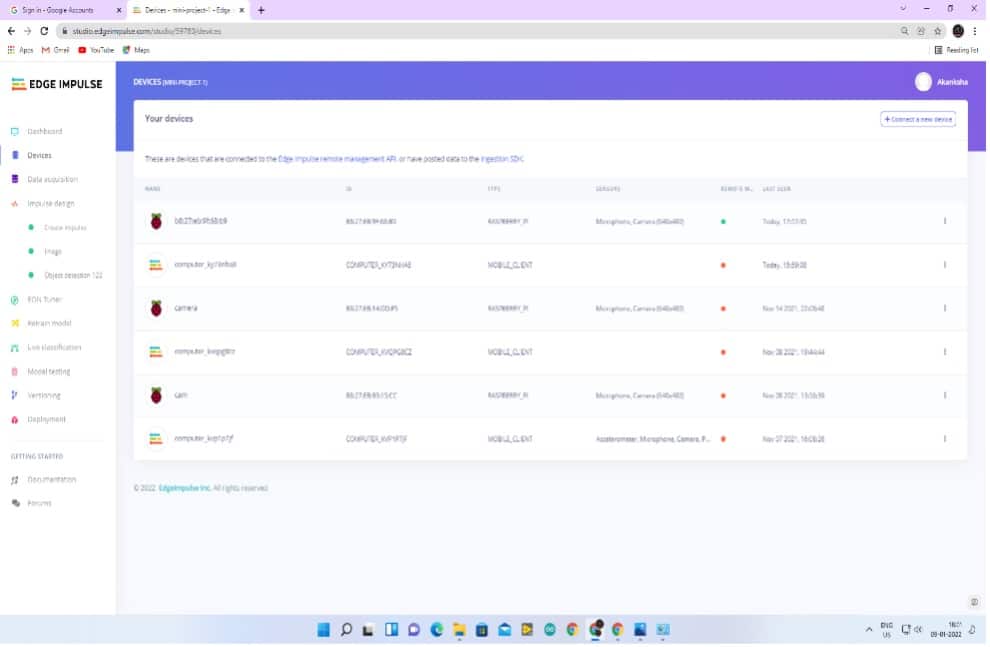Click the EON Tuner sidebar icon

coord(15,299)
